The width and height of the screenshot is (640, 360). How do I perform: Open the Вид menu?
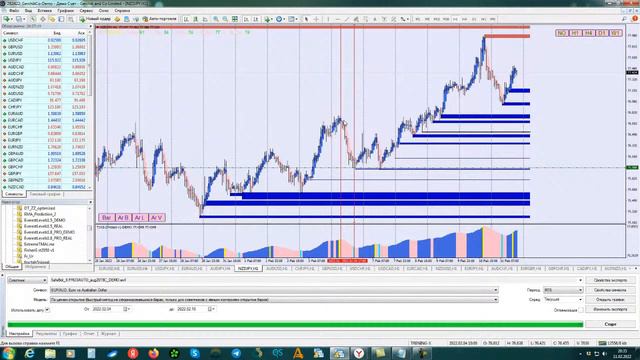click(29, 11)
